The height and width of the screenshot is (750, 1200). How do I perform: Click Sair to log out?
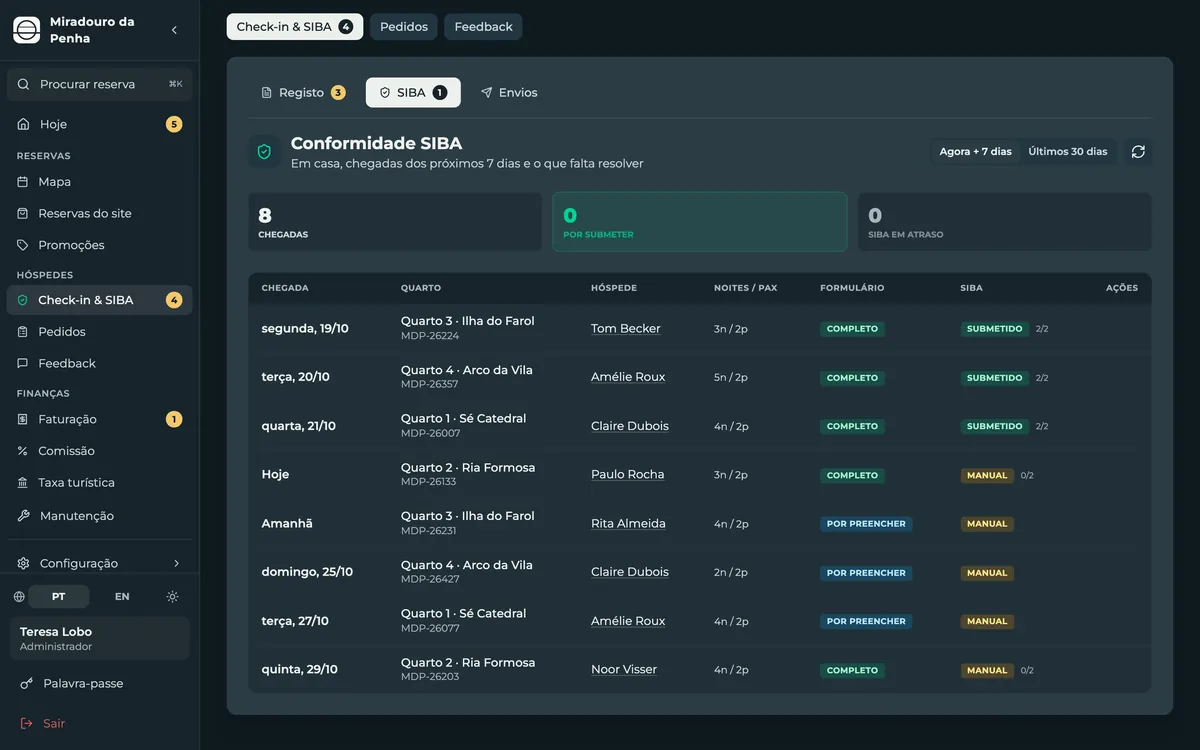click(x=99, y=723)
